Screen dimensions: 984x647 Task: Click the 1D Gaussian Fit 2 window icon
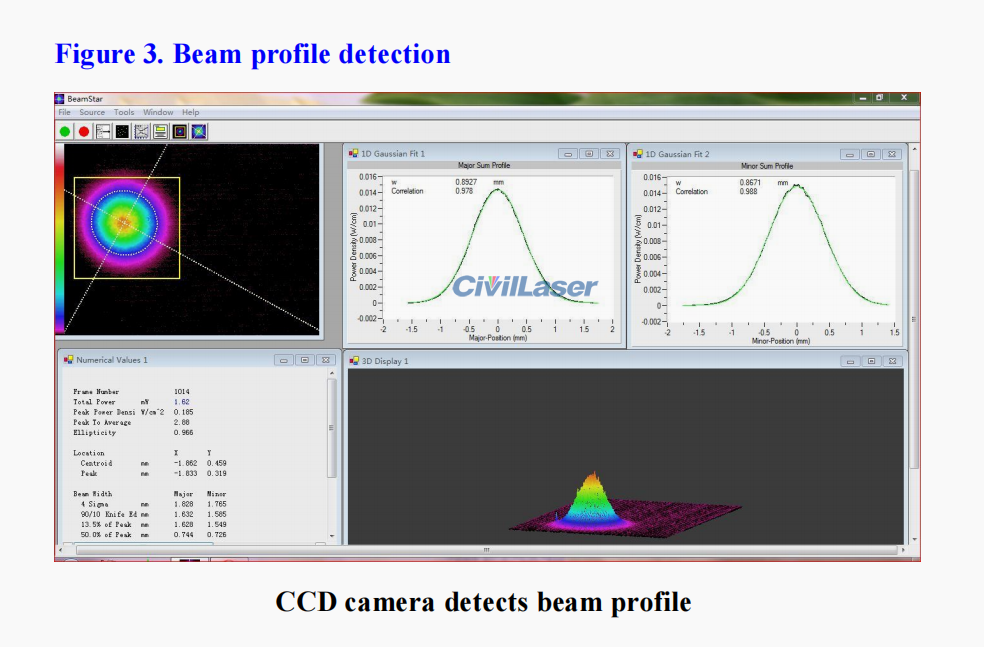(x=638, y=154)
